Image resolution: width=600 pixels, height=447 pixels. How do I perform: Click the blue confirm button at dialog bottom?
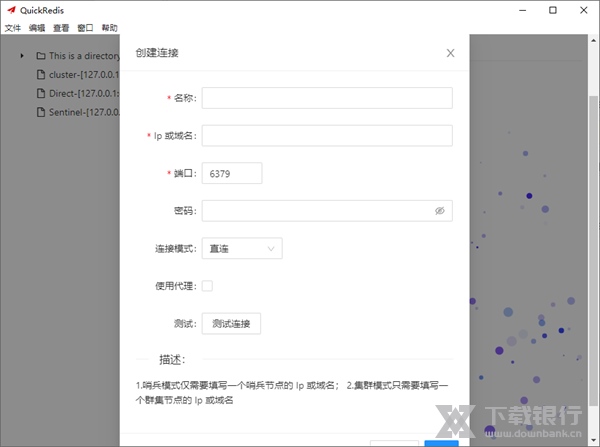point(442,444)
